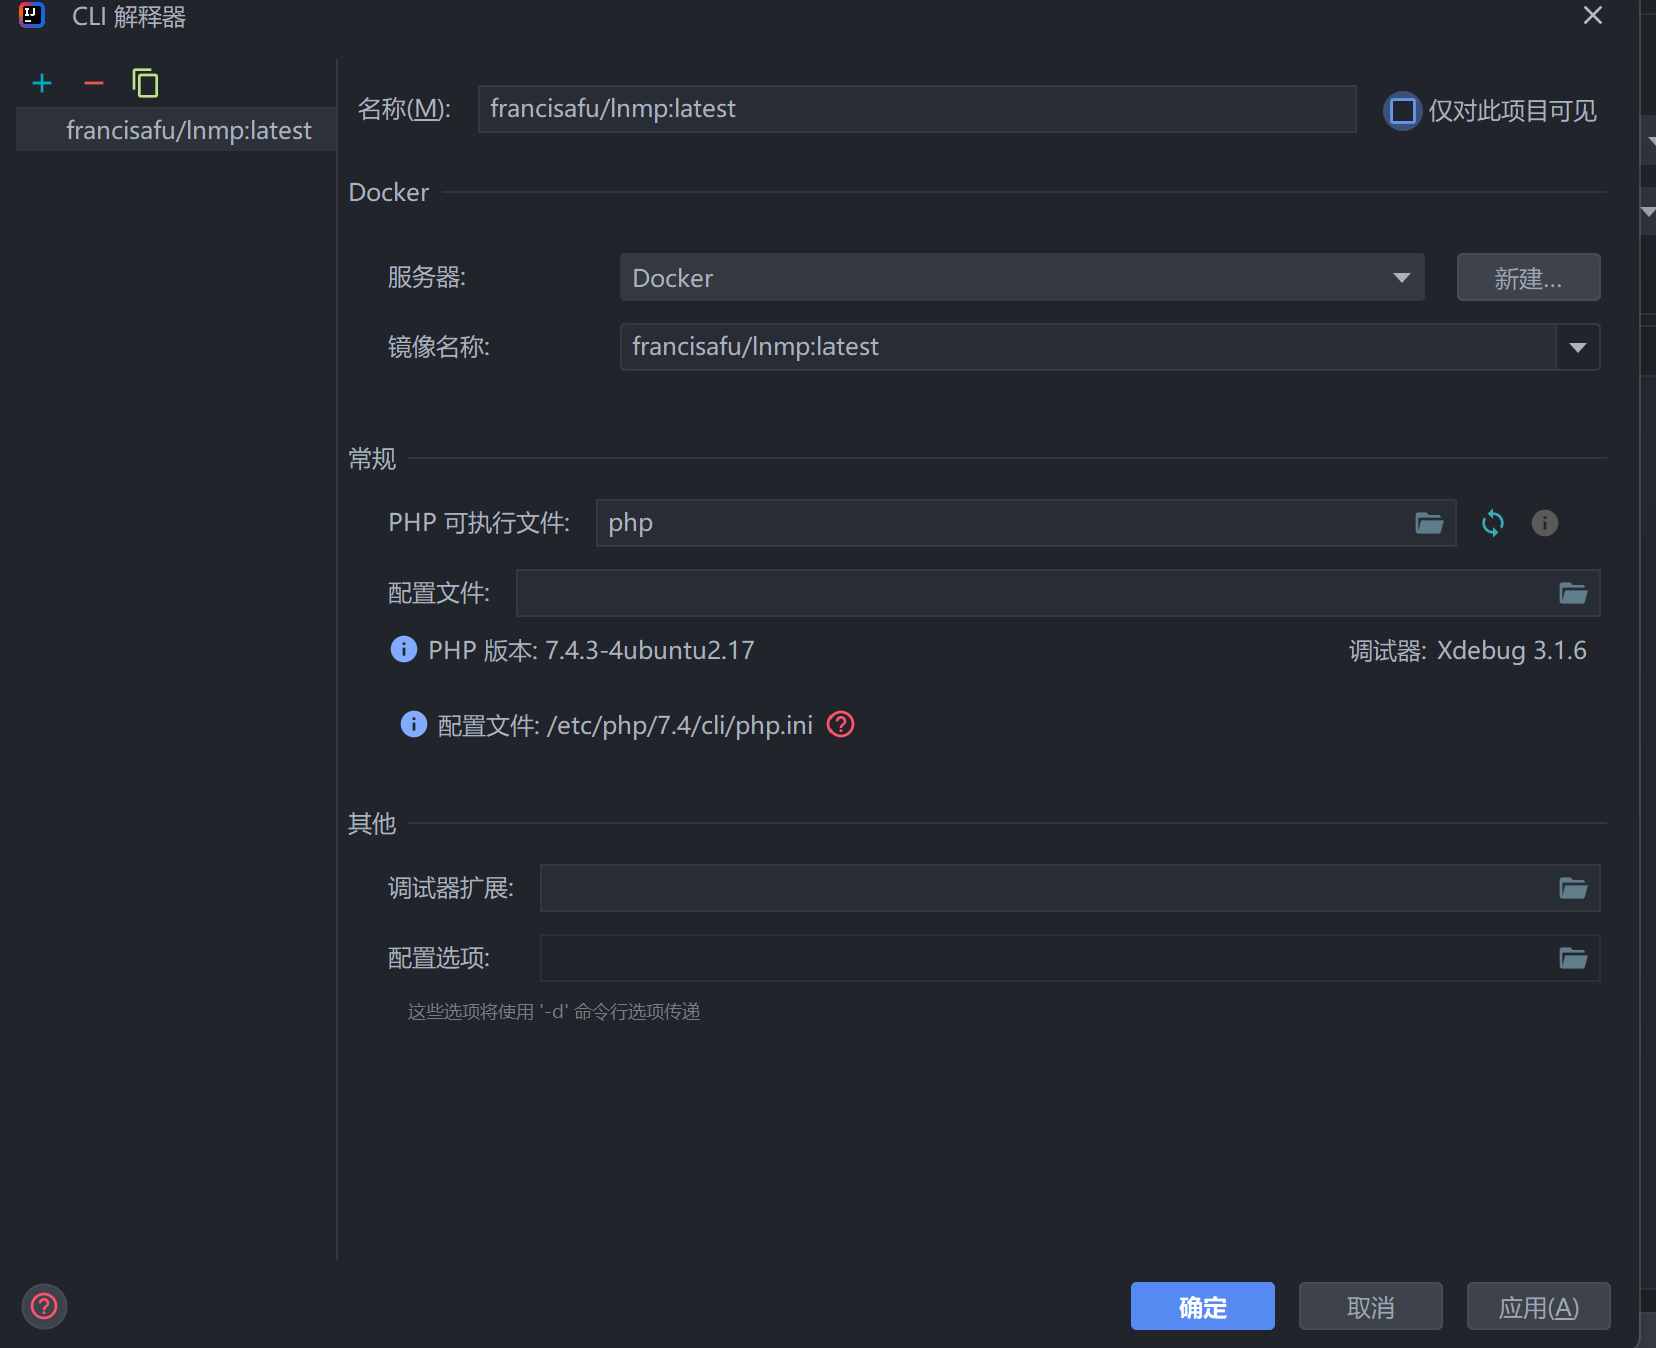Apply changes with 应用 button
The width and height of the screenshot is (1656, 1348).
(1537, 1306)
